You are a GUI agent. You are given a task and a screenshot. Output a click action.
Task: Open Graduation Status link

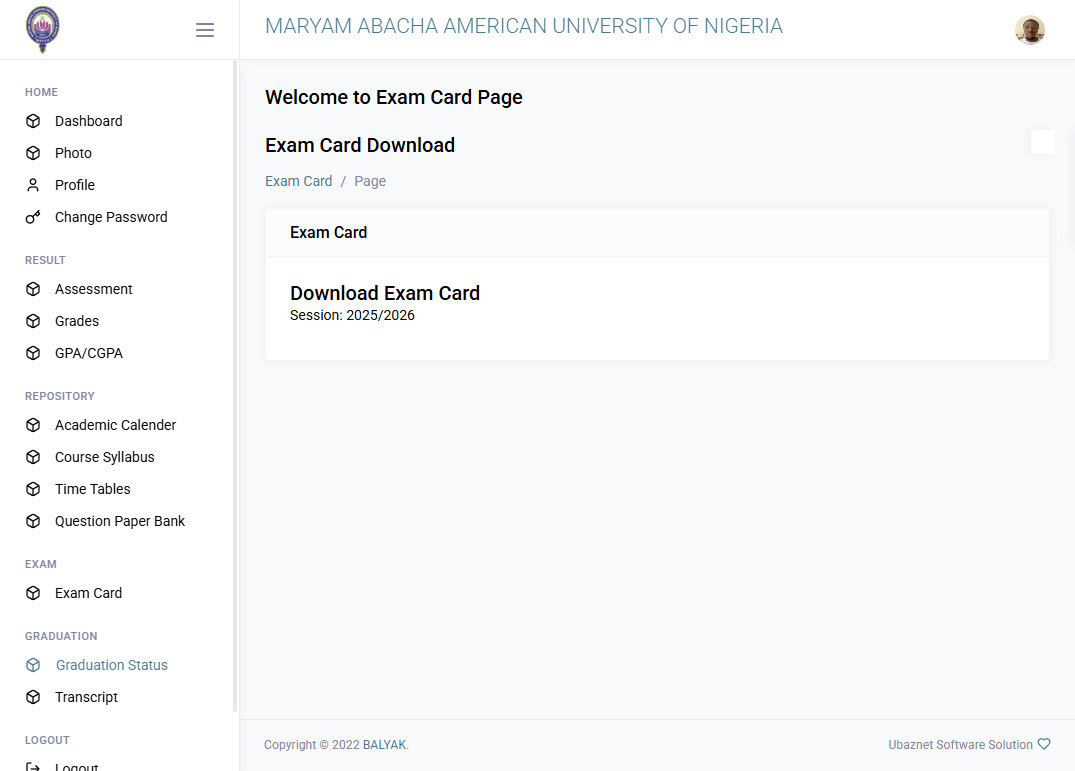(112, 665)
